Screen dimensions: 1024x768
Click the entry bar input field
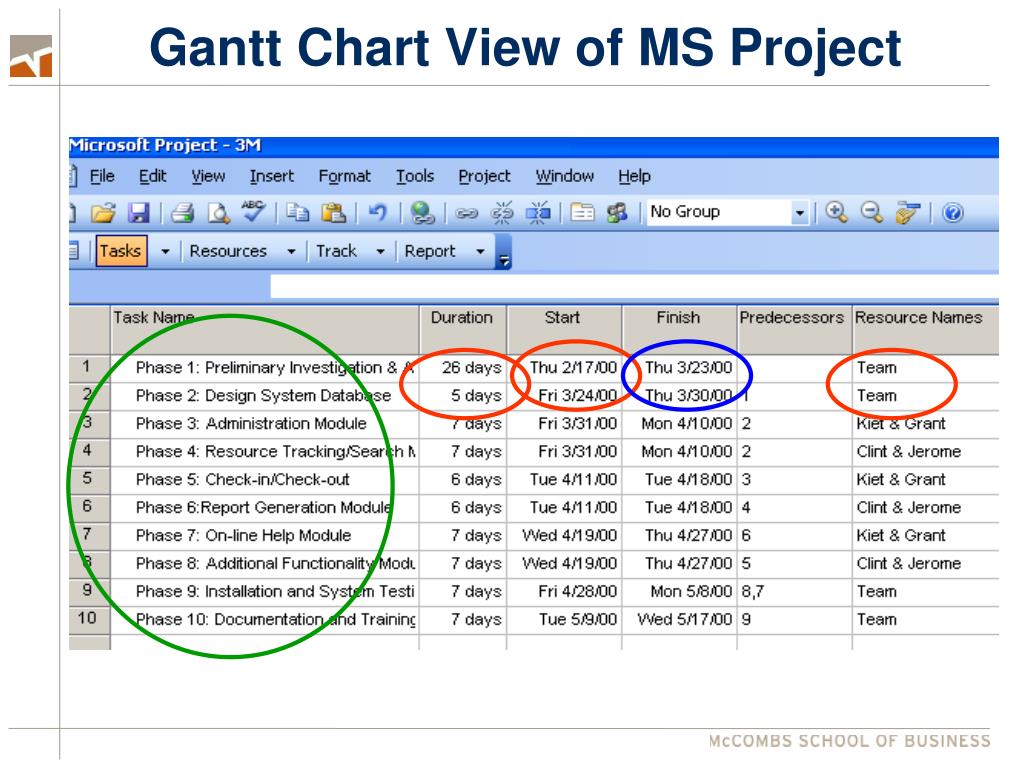tap(634, 287)
